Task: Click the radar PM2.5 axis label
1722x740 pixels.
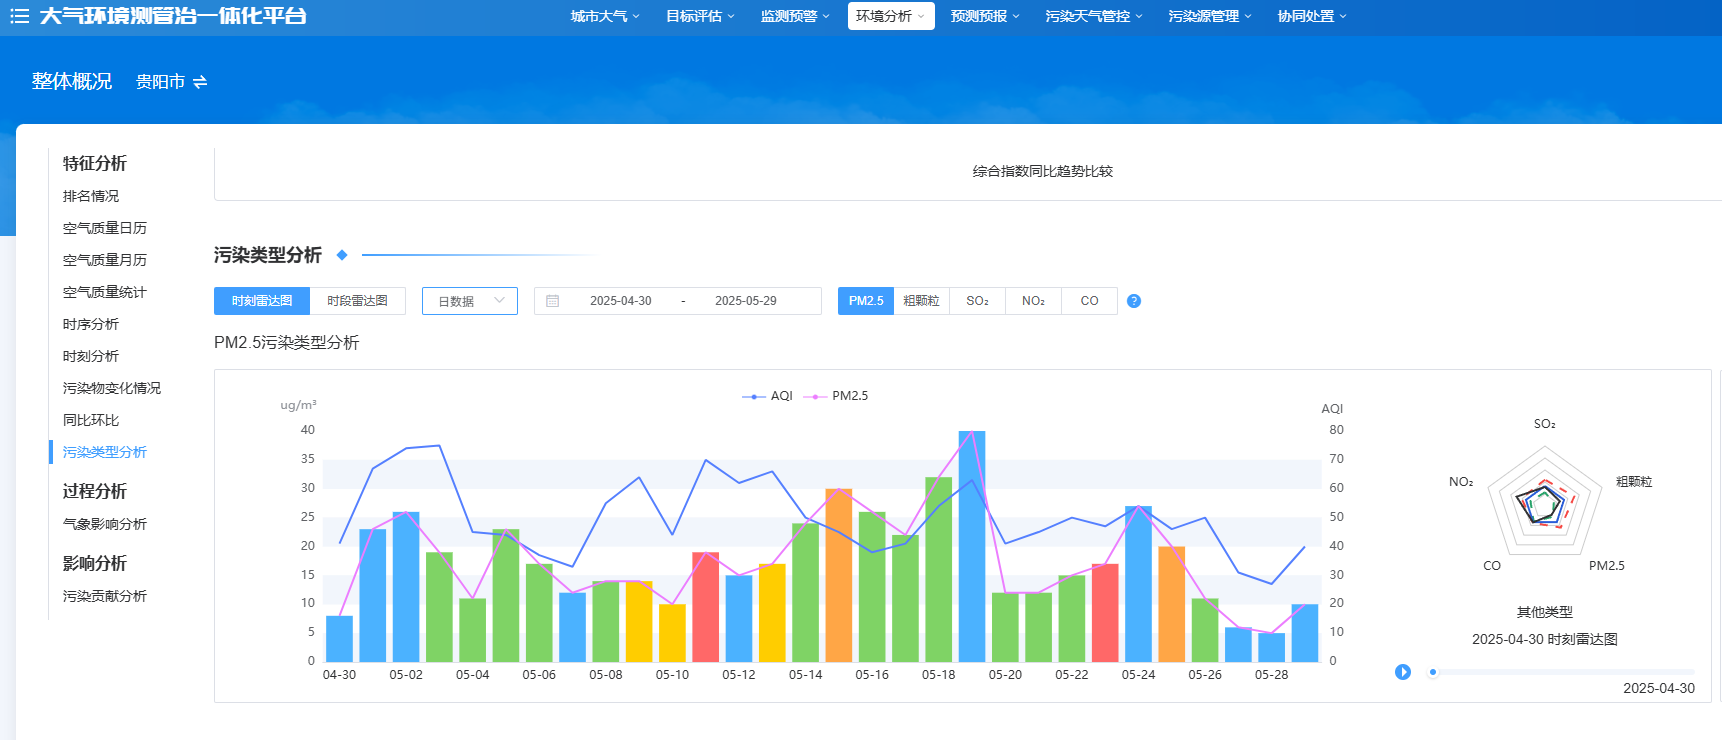Action: tap(1607, 566)
